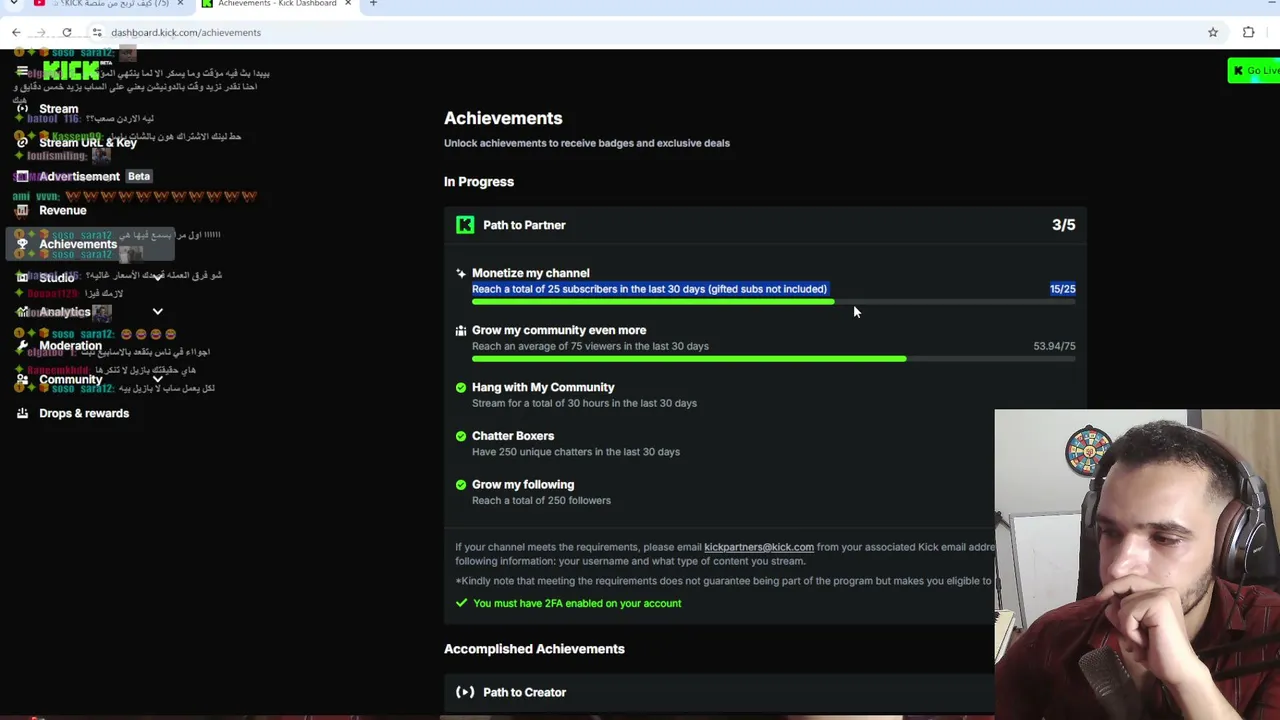Click the Stream URL & Key link icon
The height and width of the screenshot is (720, 1280).
pyautogui.click(x=22, y=143)
